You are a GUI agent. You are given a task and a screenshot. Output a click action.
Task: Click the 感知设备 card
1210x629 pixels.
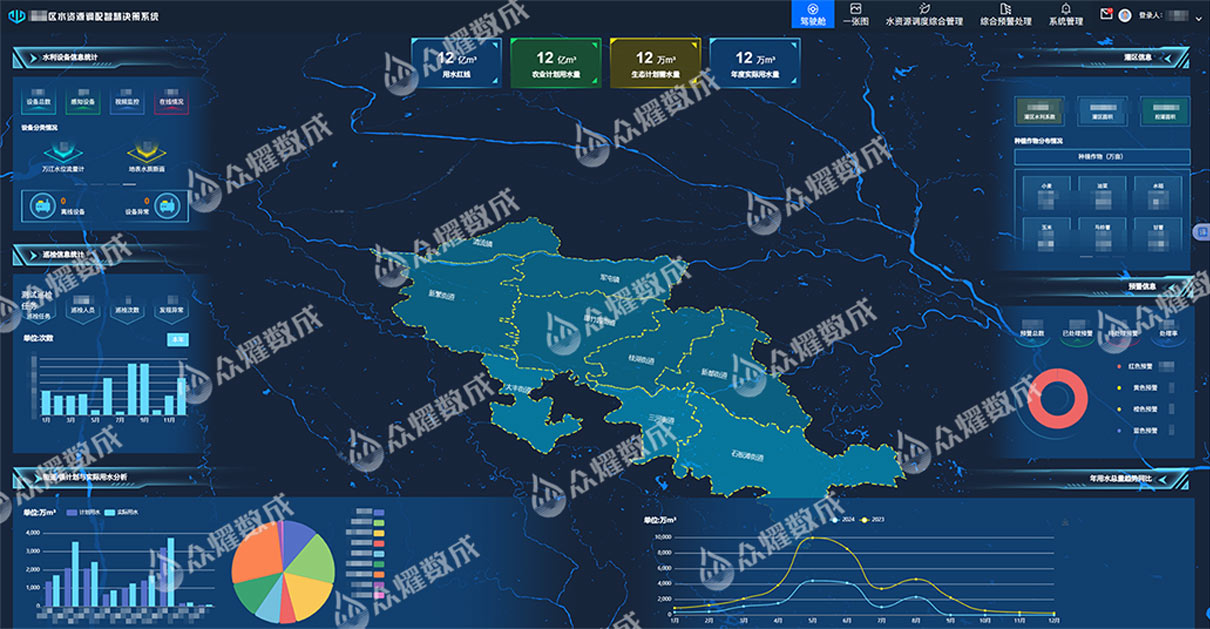82,101
